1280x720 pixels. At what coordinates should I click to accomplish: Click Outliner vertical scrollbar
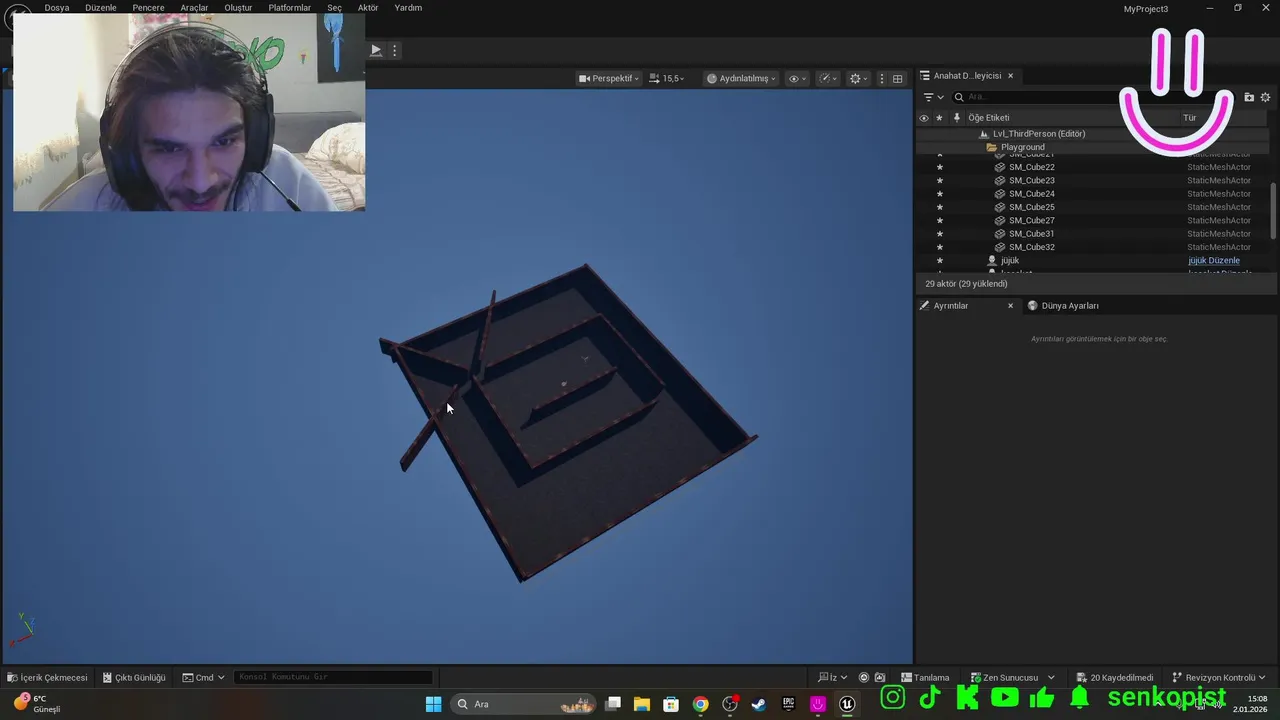click(1273, 210)
